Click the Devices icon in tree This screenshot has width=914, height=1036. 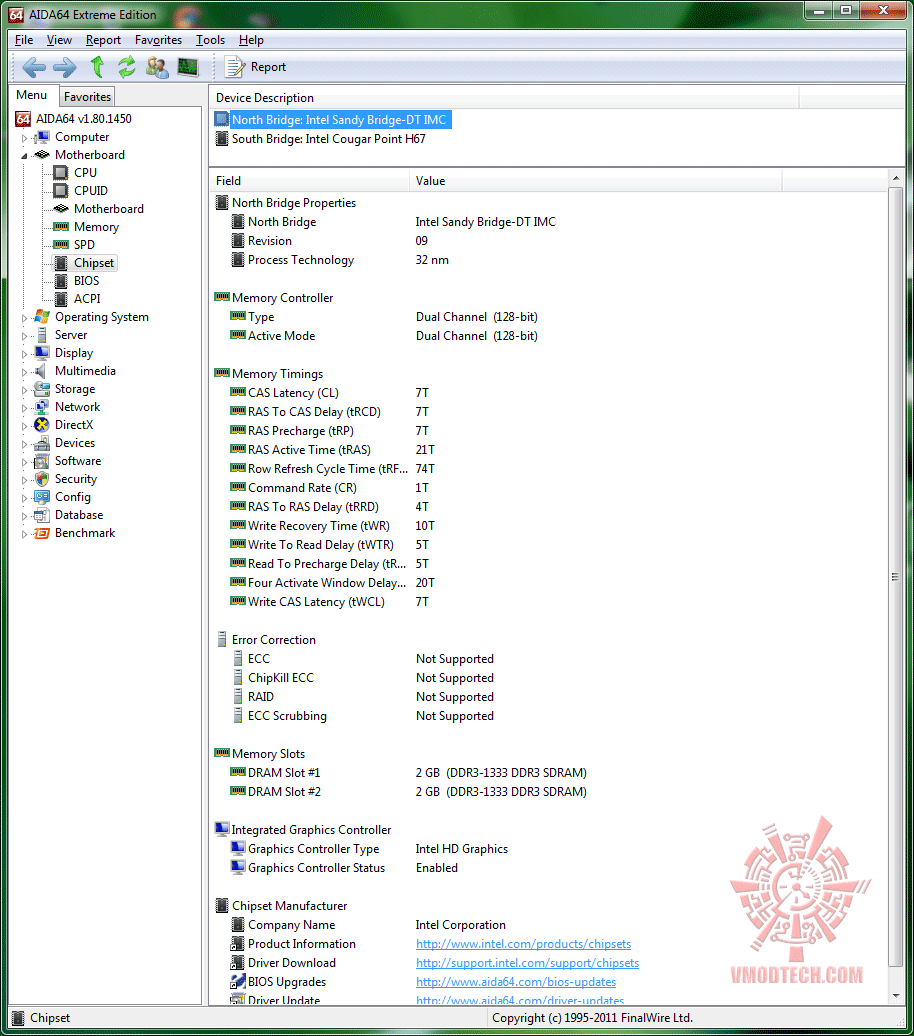click(x=42, y=443)
